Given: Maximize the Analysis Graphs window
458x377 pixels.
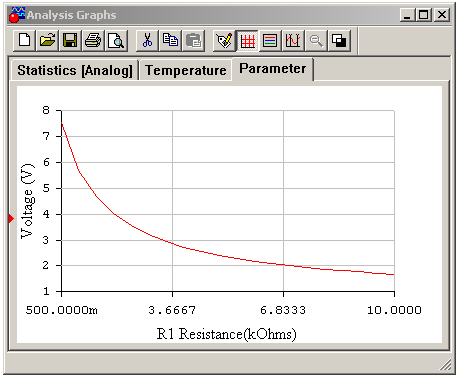Looking at the screenshot, I should 424,15.
